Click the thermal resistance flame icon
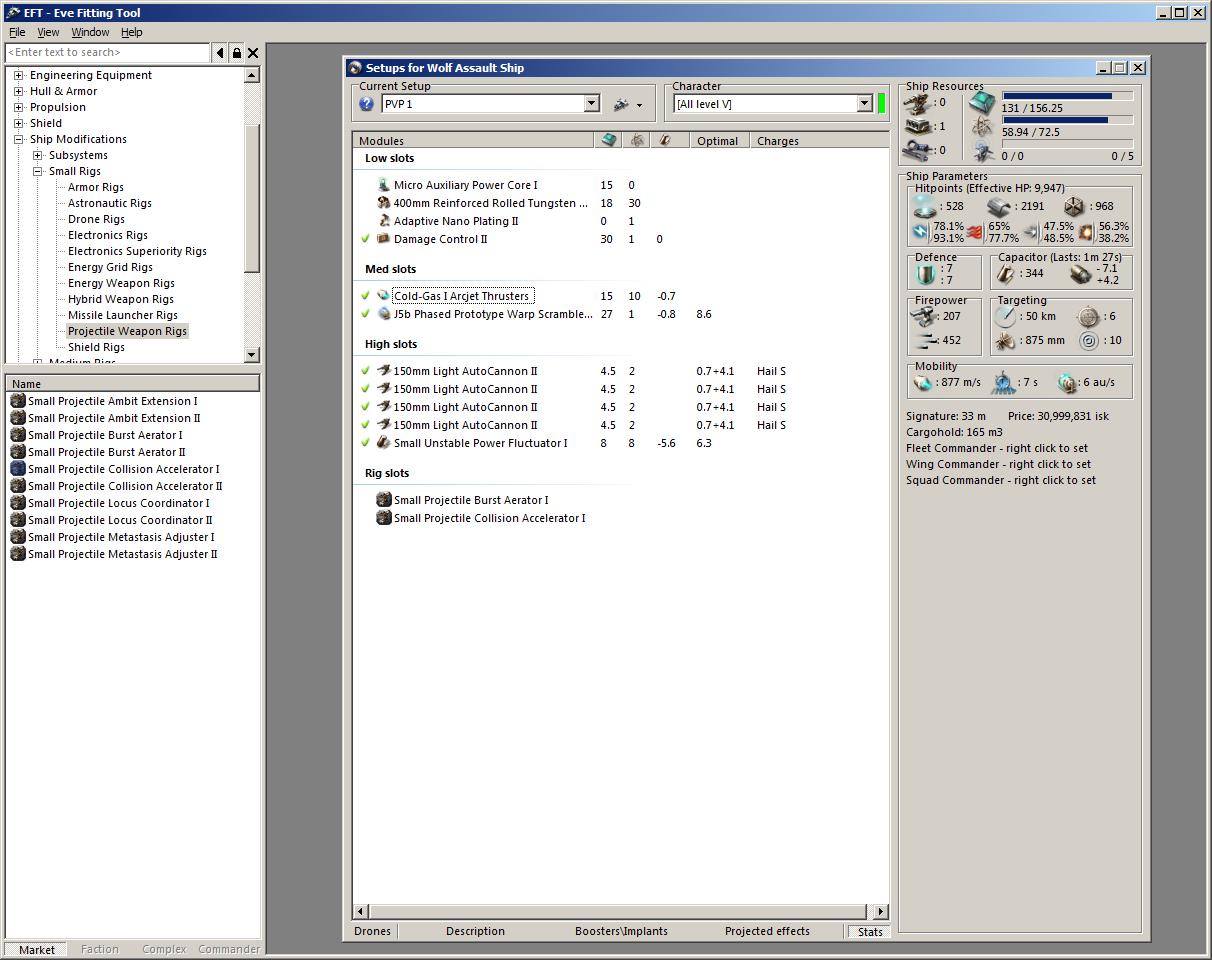Image resolution: width=1212 pixels, height=960 pixels. coord(974,232)
